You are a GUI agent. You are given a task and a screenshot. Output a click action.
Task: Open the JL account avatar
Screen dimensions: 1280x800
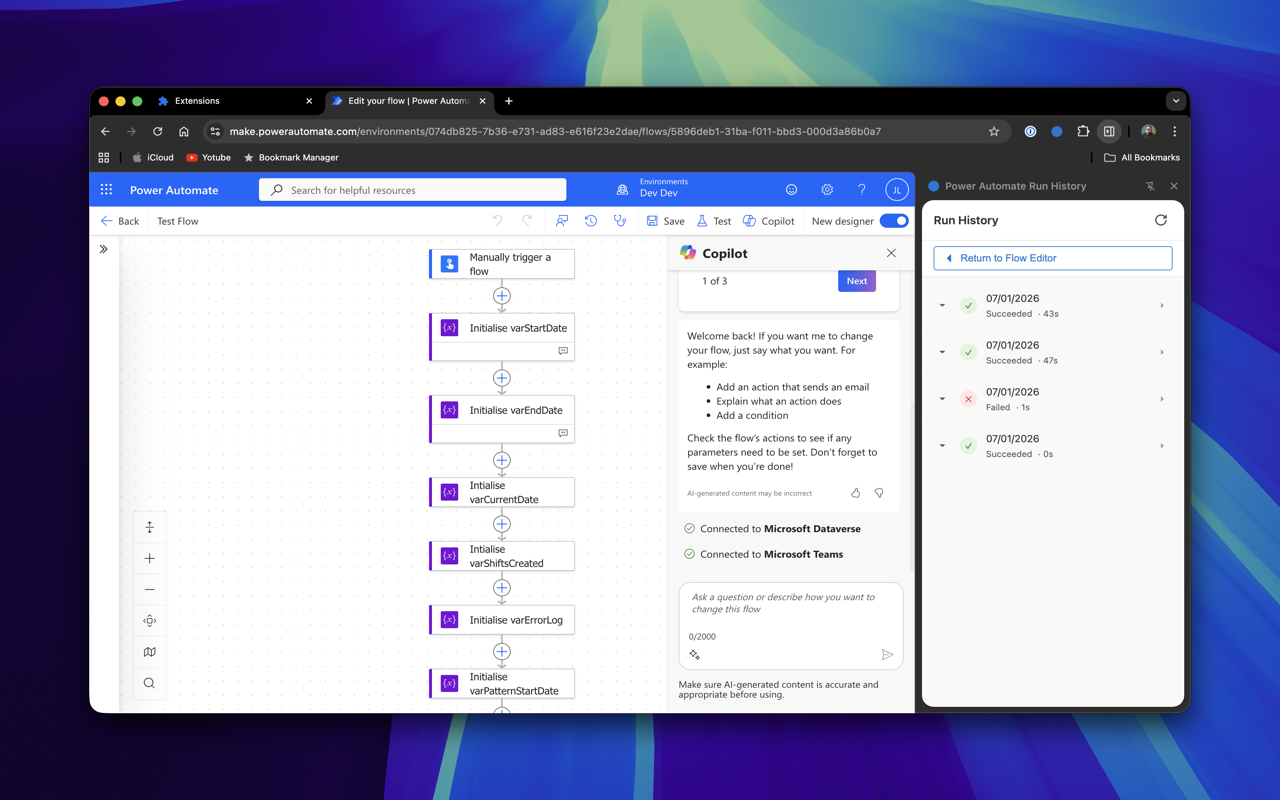pos(896,190)
